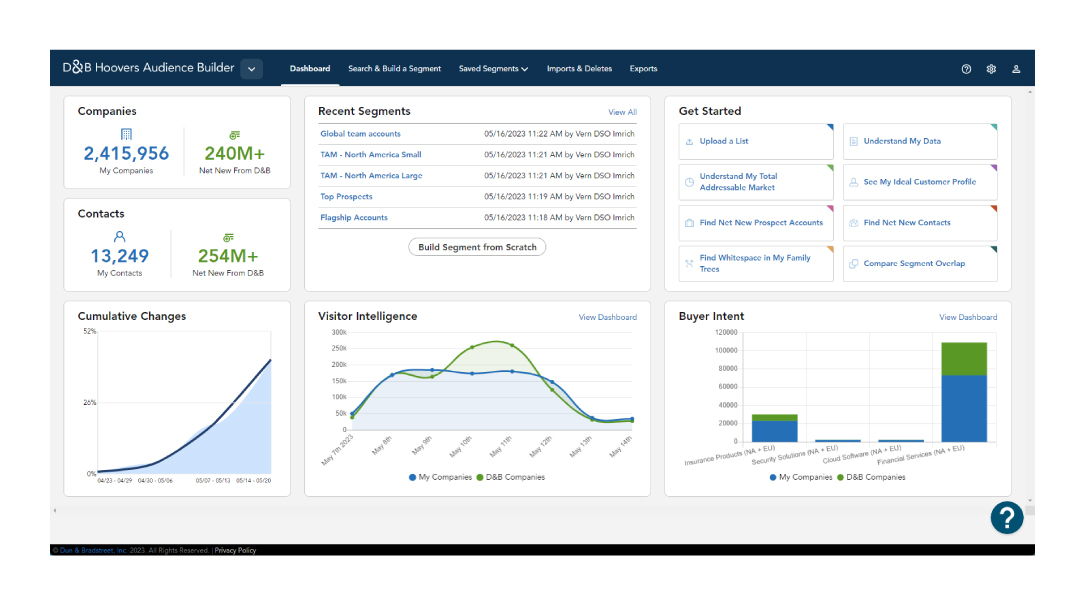Image resolution: width=1090 pixels, height=606 pixels.
Task: Select Understand My Total Addressable Market card
Action: point(756,182)
